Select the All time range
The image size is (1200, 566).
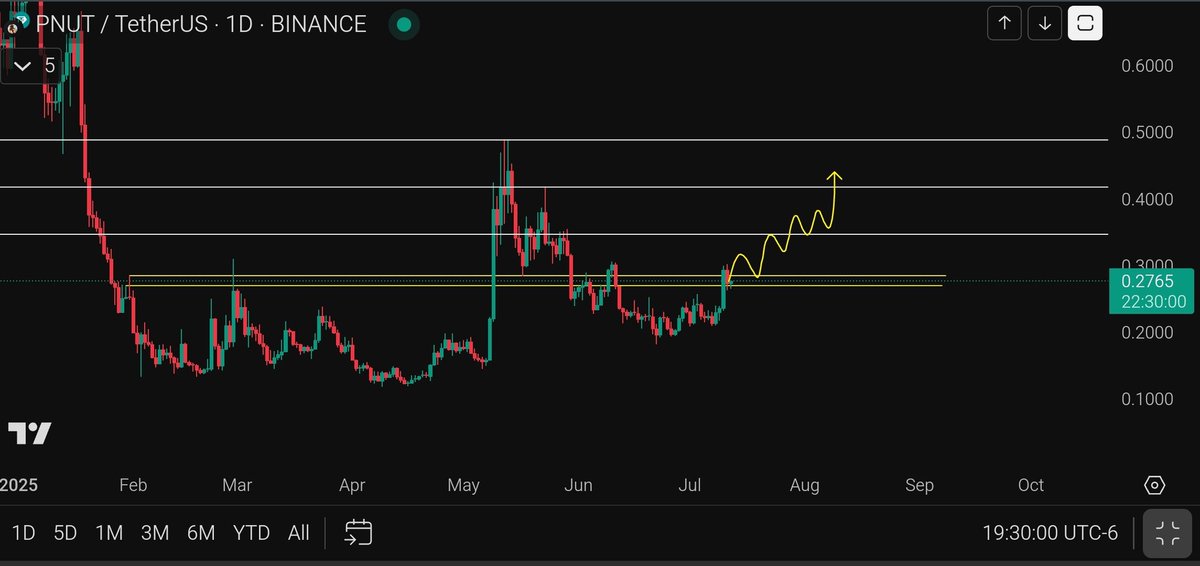click(298, 533)
